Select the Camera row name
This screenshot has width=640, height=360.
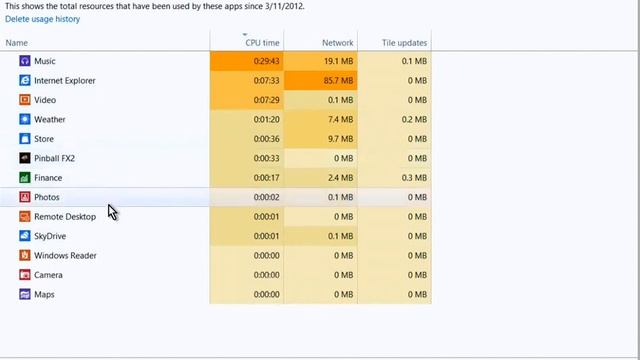click(x=49, y=275)
